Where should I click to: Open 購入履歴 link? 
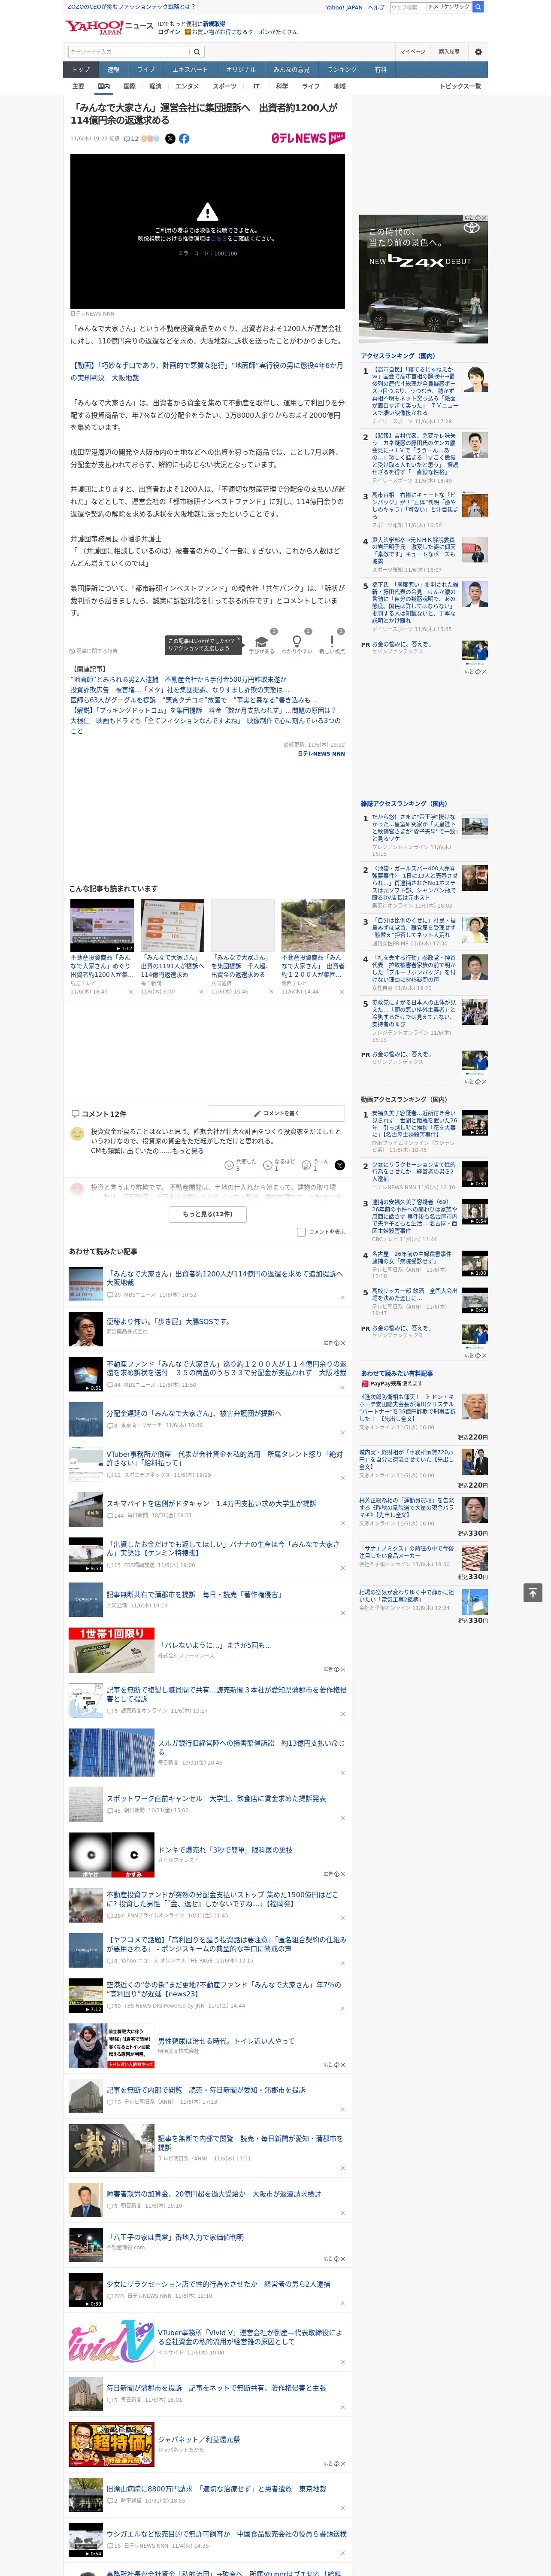pos(449,52)
